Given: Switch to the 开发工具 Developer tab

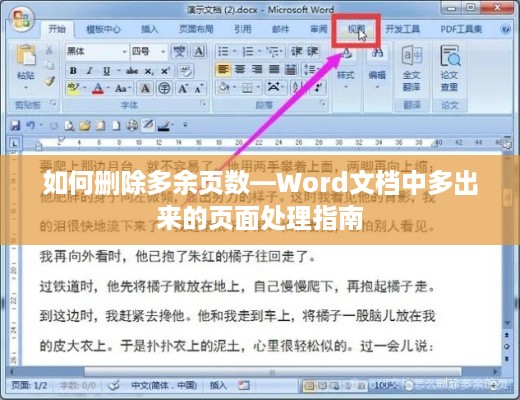Looking at the screenshot, I should pos(402,29).
